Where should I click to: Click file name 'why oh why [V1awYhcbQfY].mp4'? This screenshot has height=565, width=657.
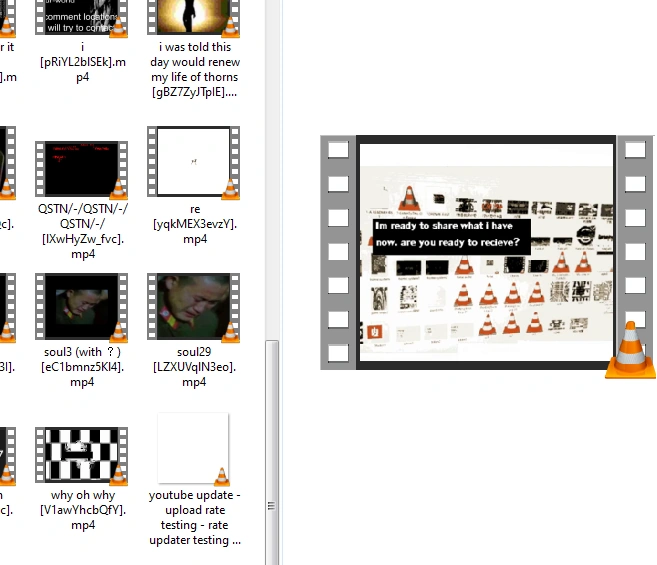(83, 510)
